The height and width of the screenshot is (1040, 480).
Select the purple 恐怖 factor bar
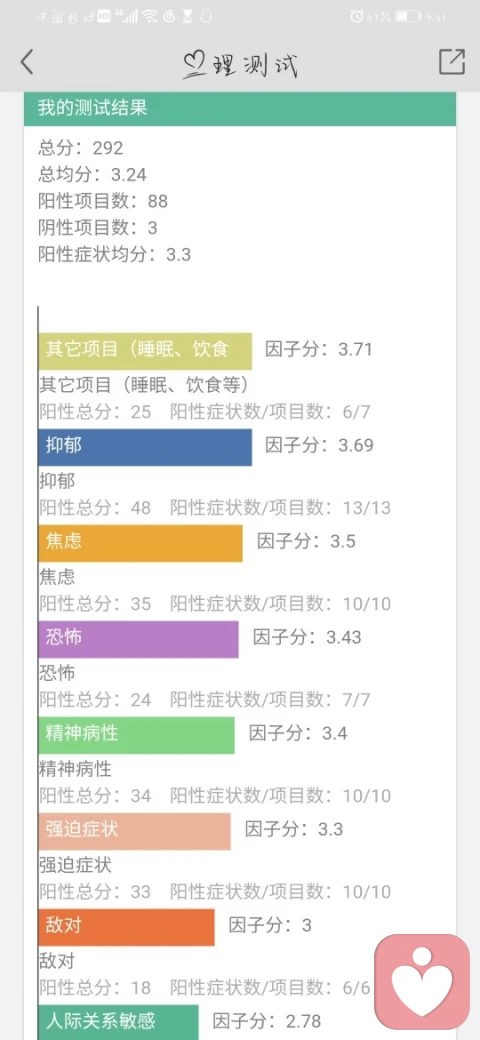point(139,639)
